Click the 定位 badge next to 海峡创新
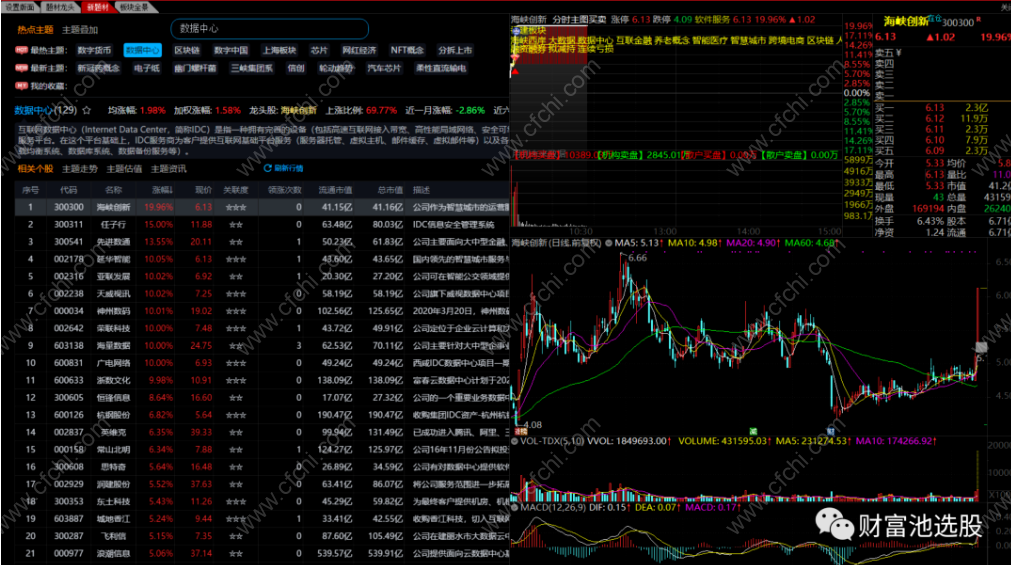 pyautogui.click(x=934, y=19)
